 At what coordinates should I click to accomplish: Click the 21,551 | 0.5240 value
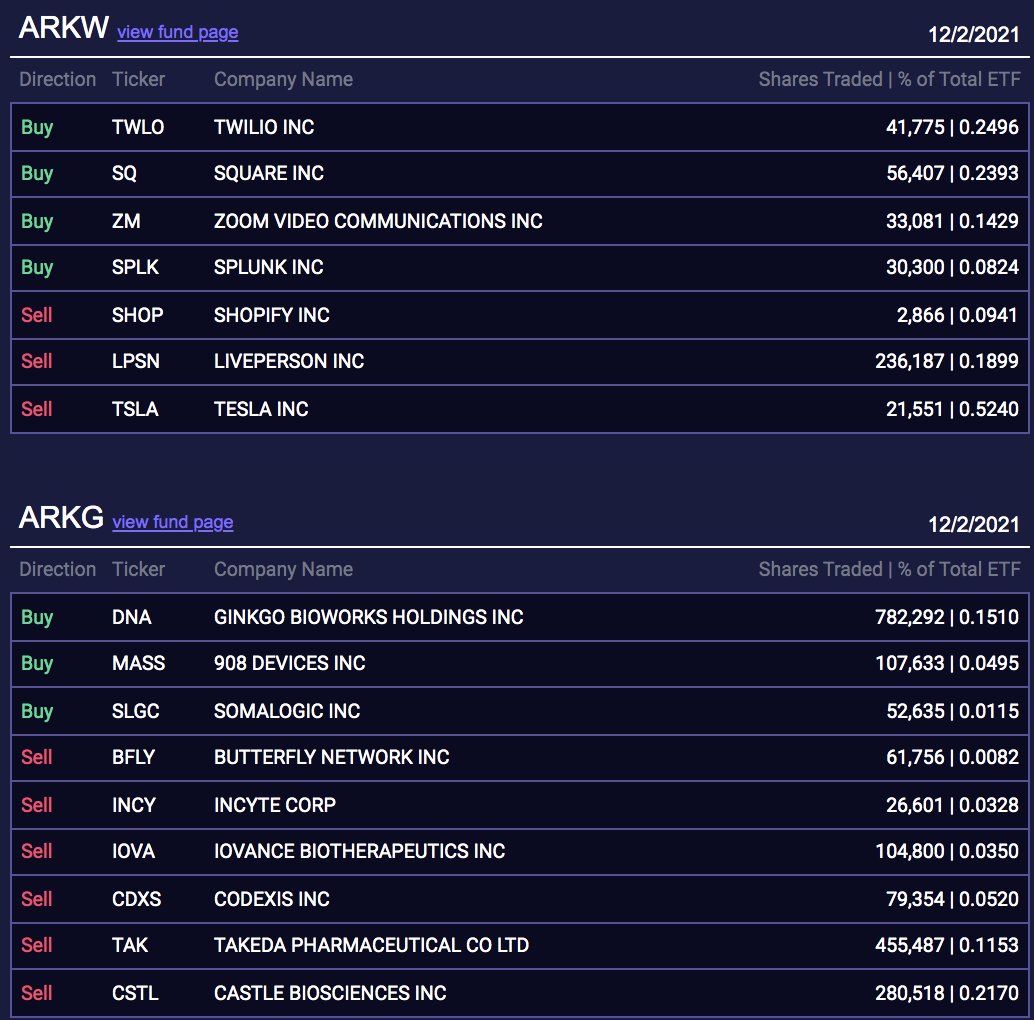tap(952, 409)
